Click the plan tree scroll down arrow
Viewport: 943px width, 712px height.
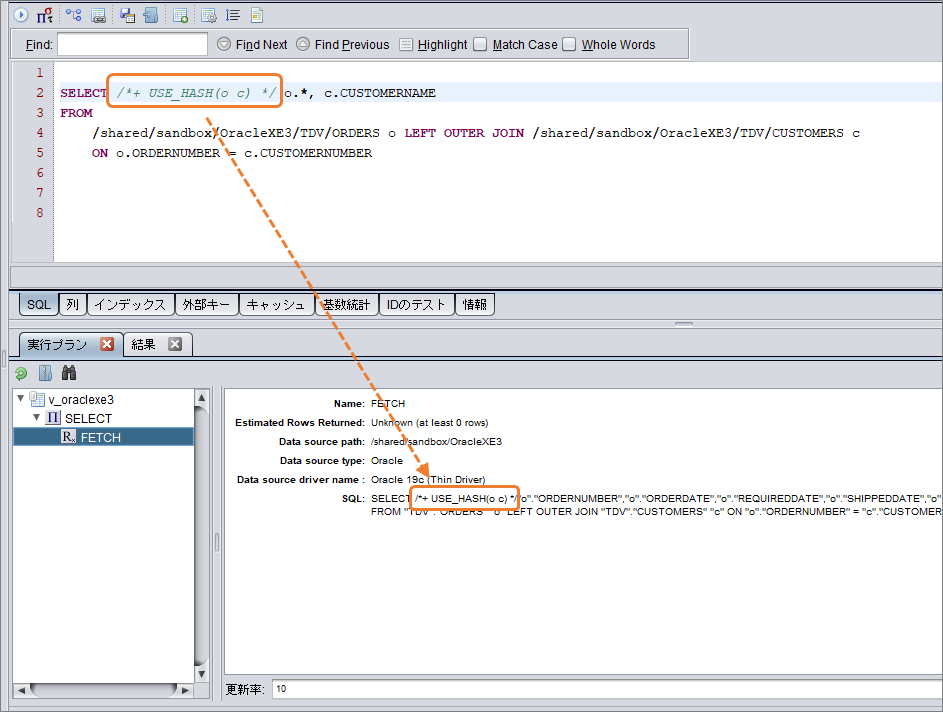202,674
